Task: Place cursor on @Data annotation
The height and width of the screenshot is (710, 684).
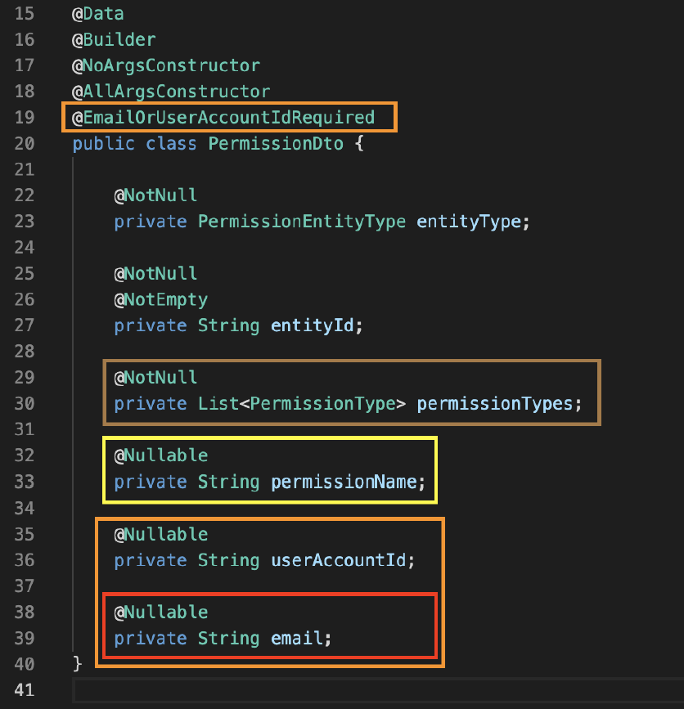Action: (x=98, y=14)
